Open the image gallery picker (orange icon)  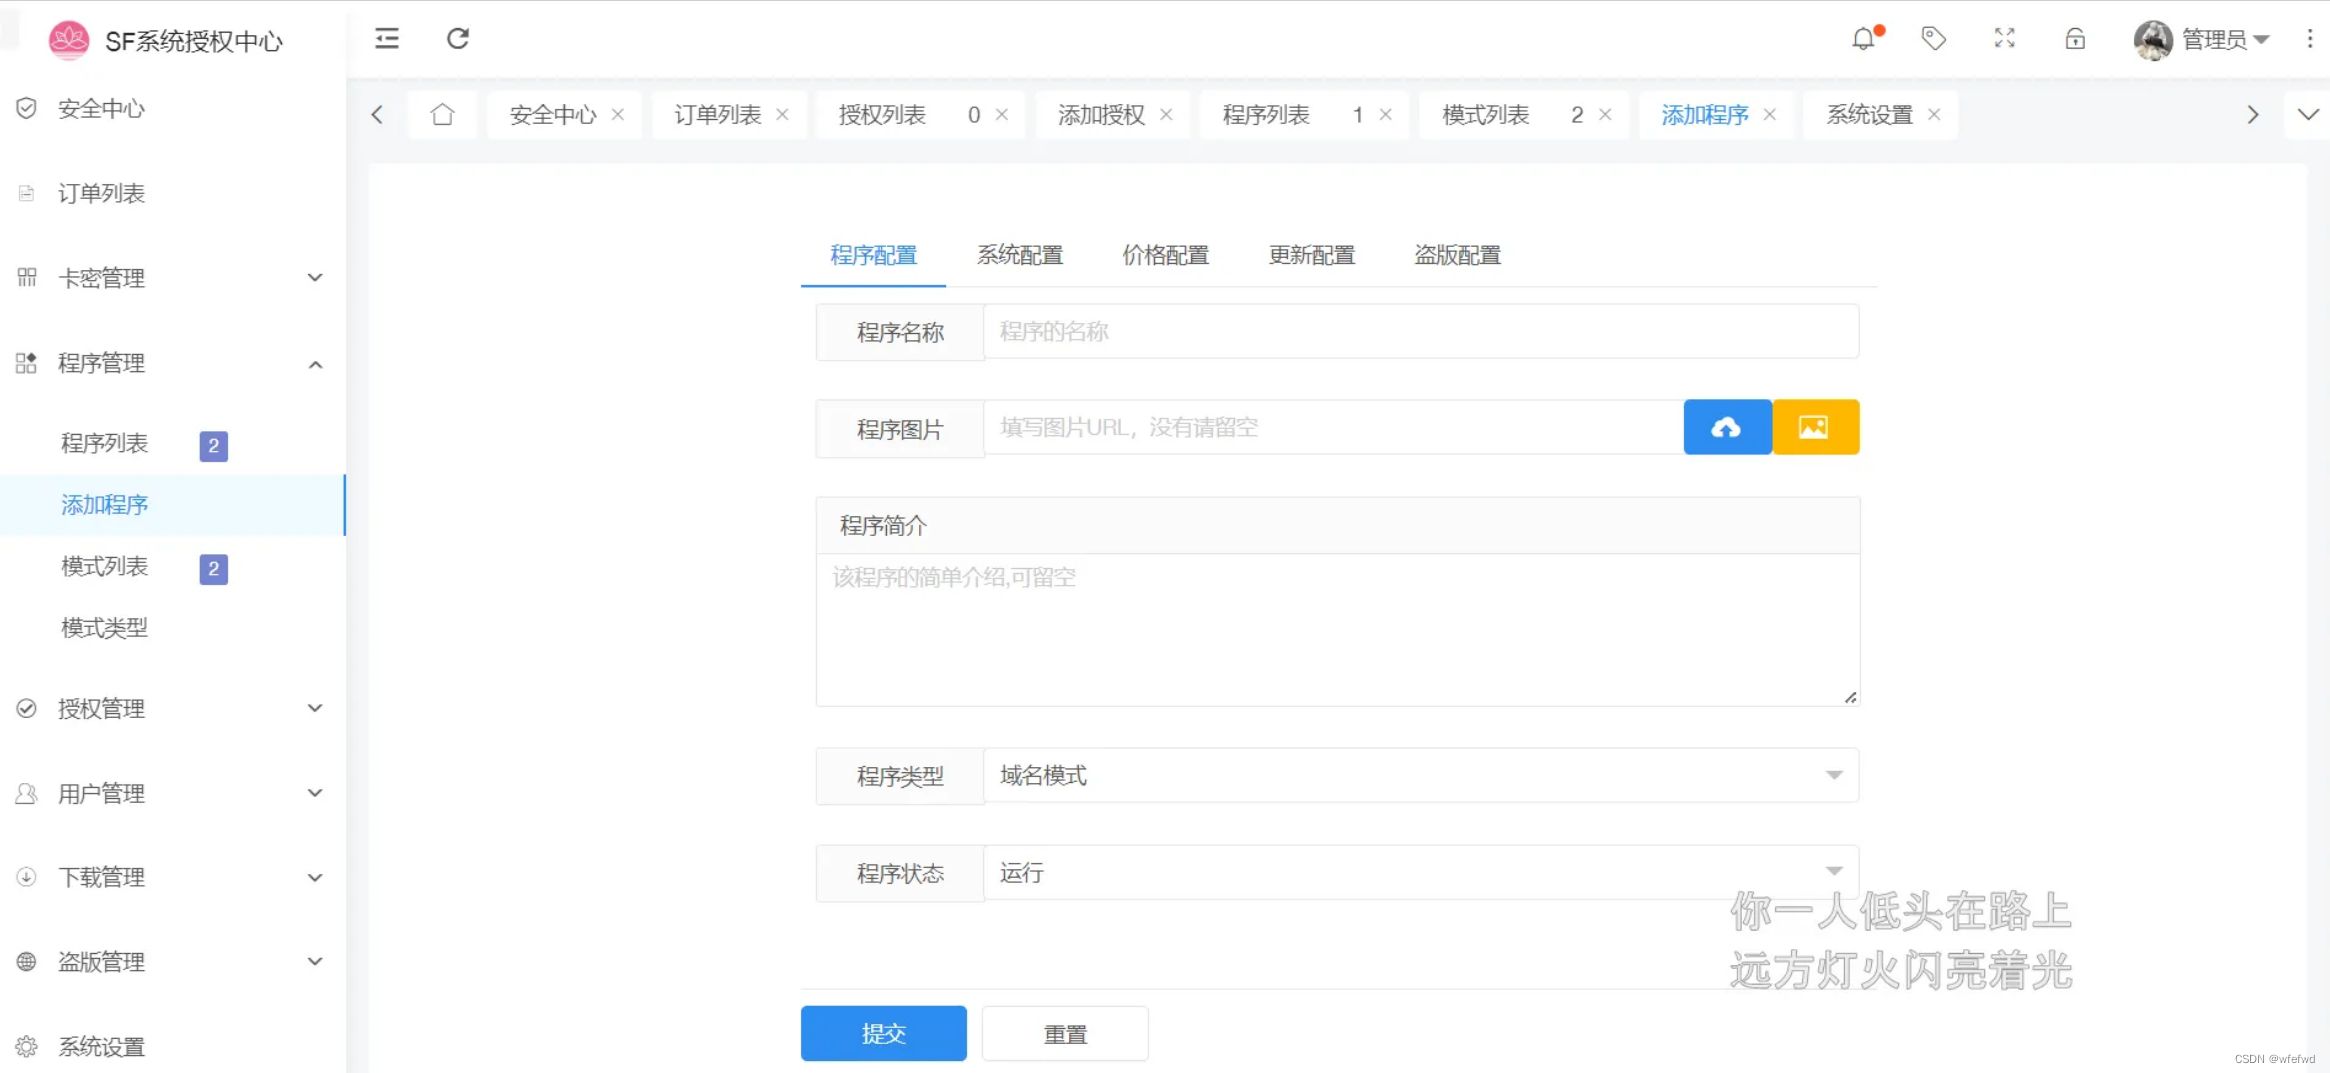pos(1815,427)
